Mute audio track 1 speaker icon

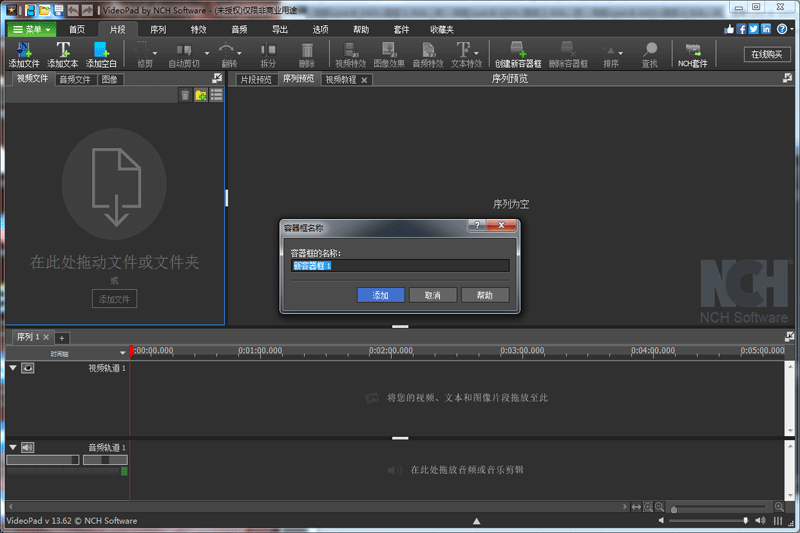28,447
